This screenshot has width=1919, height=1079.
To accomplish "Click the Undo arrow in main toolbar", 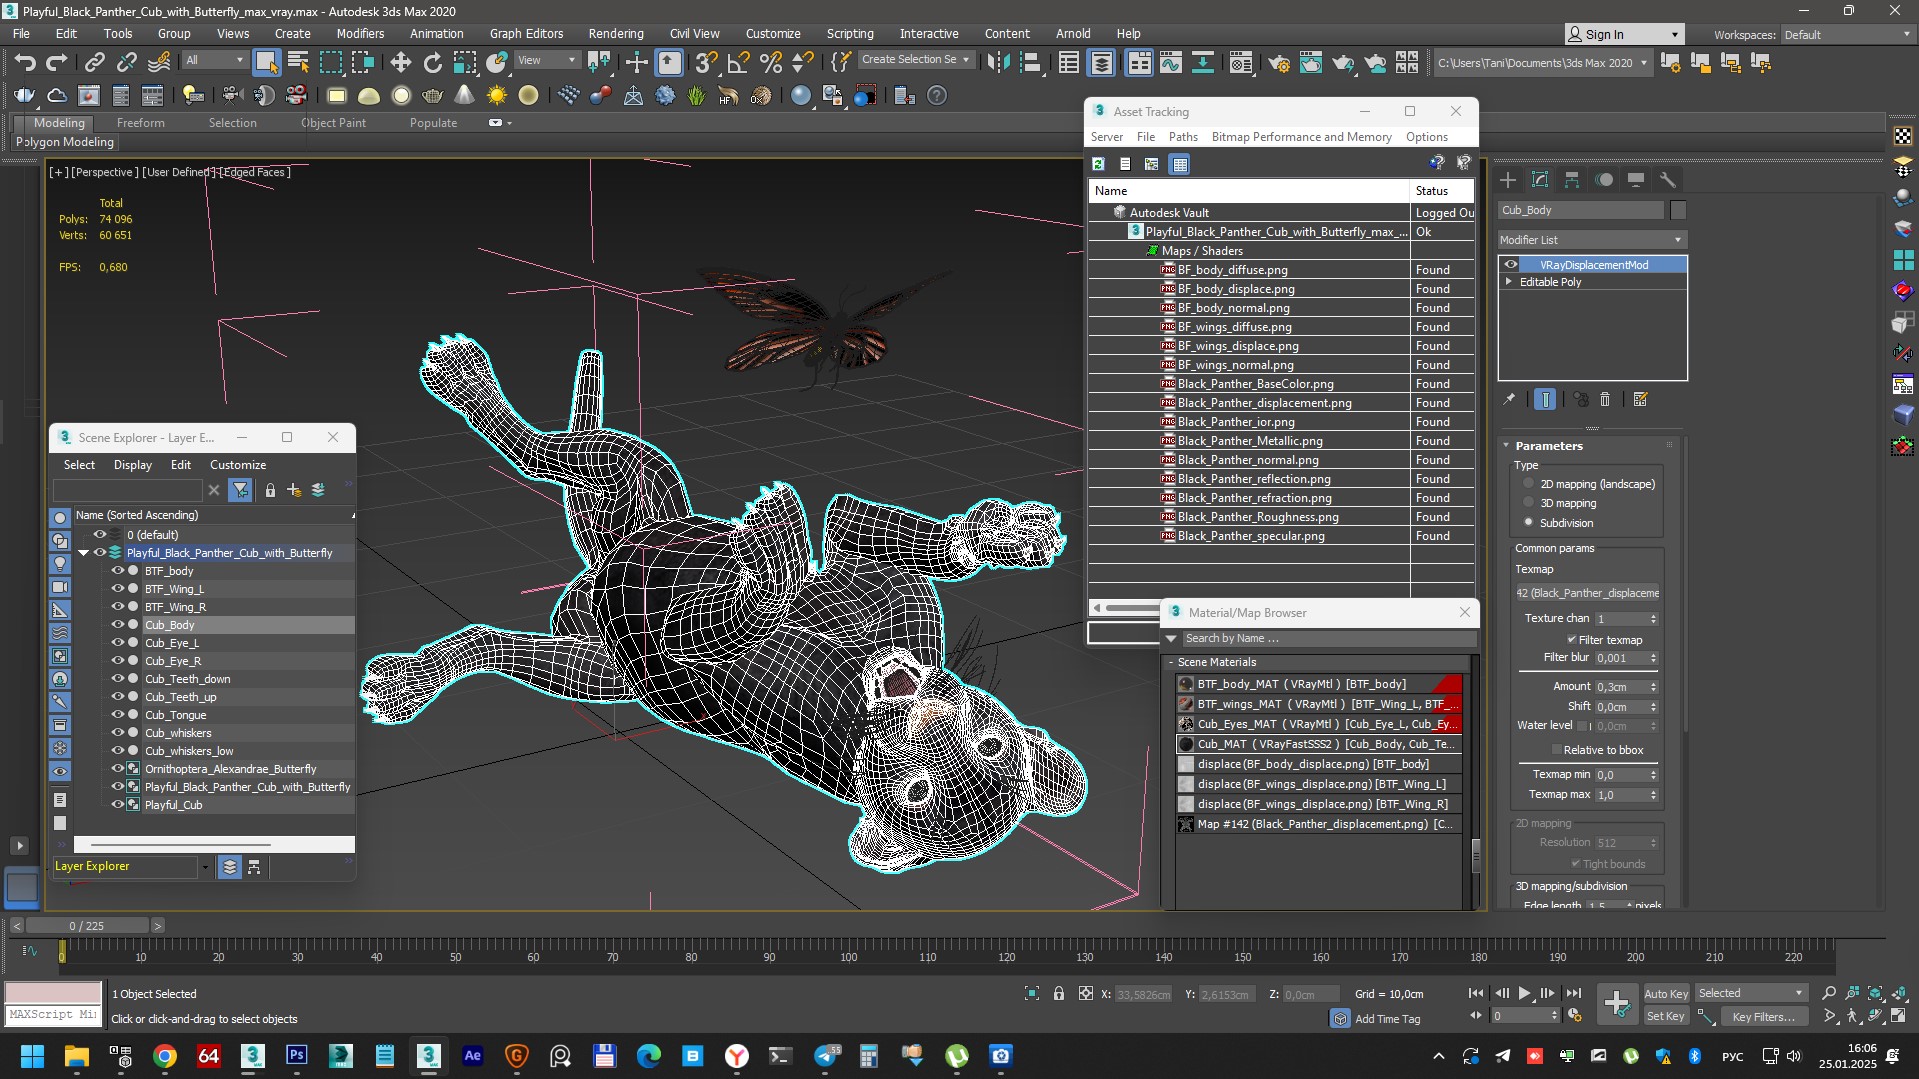I will pyautogui.click(x=25, y=62).
